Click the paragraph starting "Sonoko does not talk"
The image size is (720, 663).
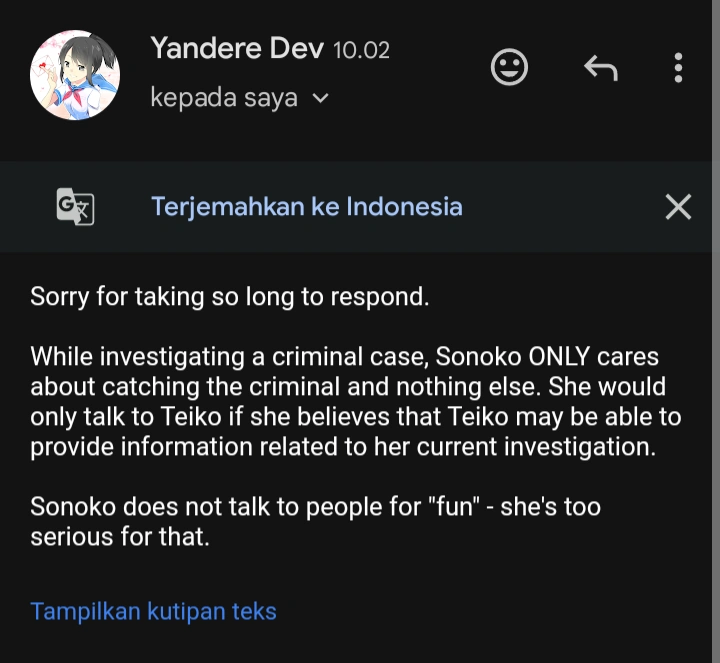315,521
